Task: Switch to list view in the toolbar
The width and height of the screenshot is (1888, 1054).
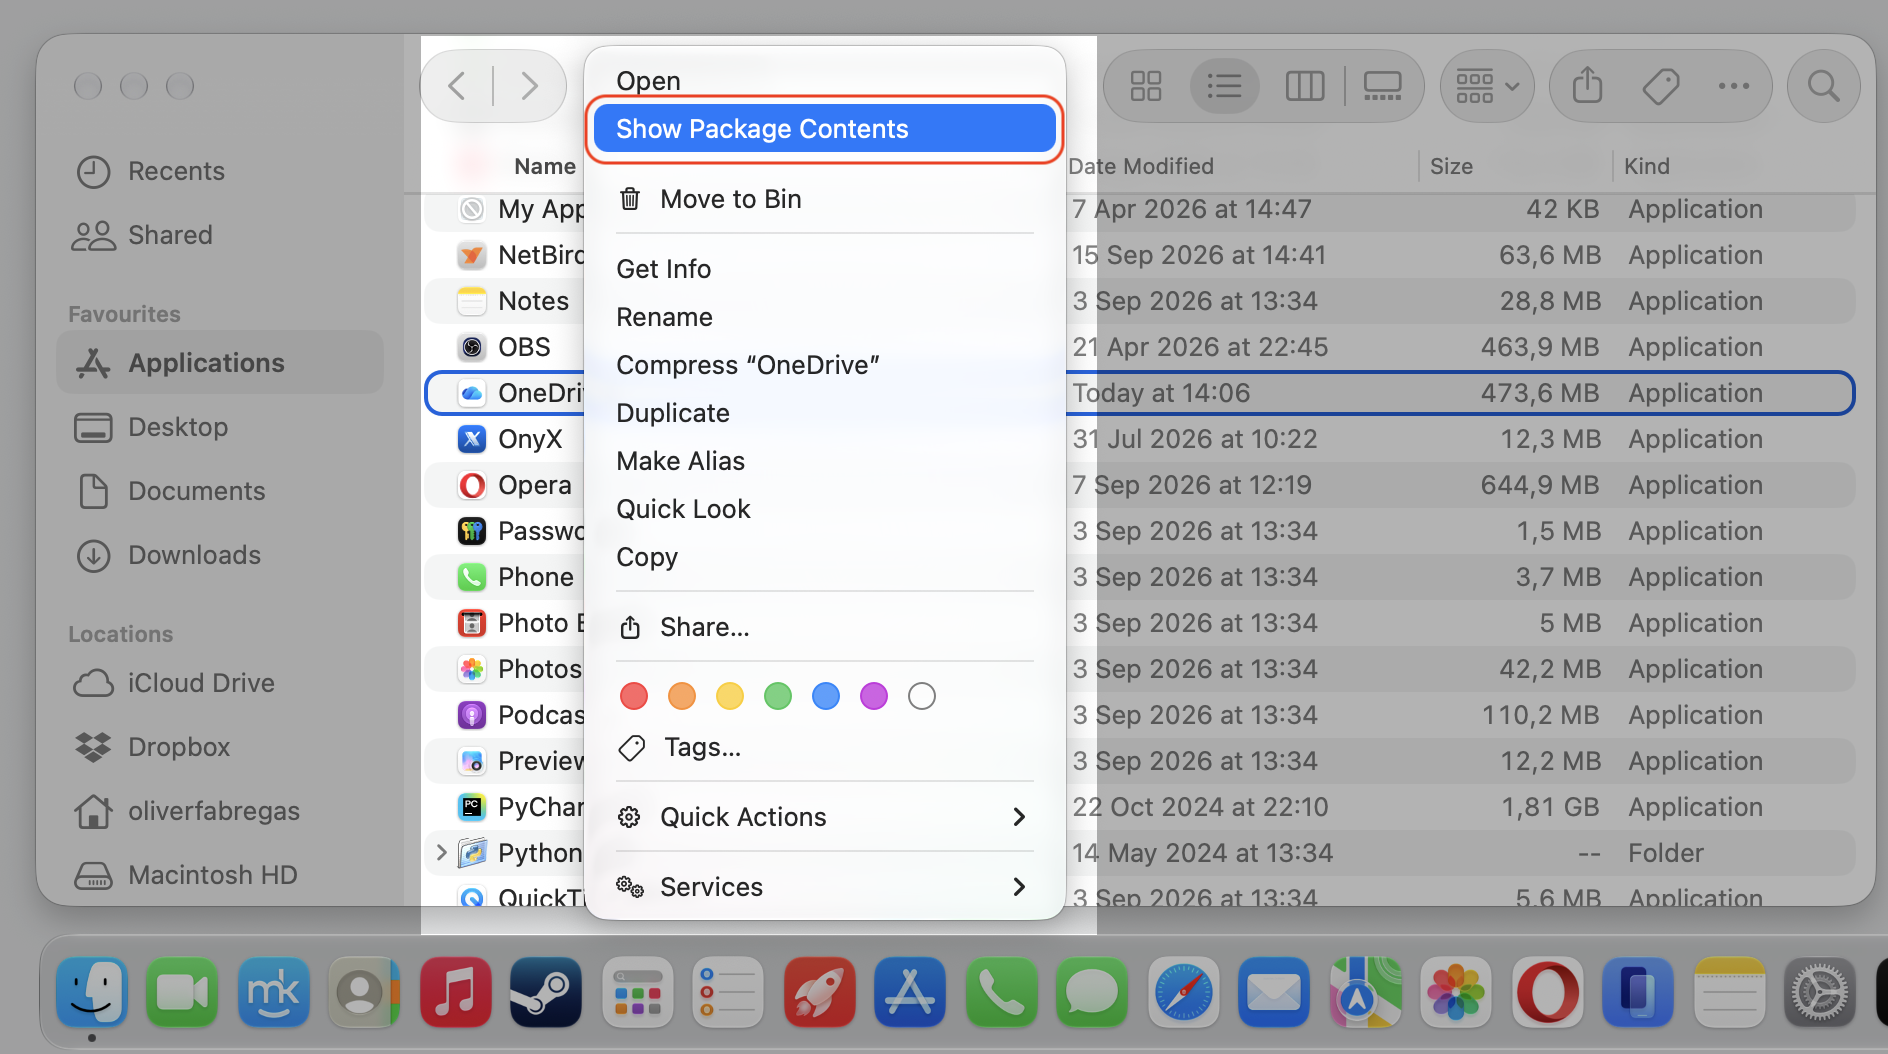Action: (x=1224, y=86)
